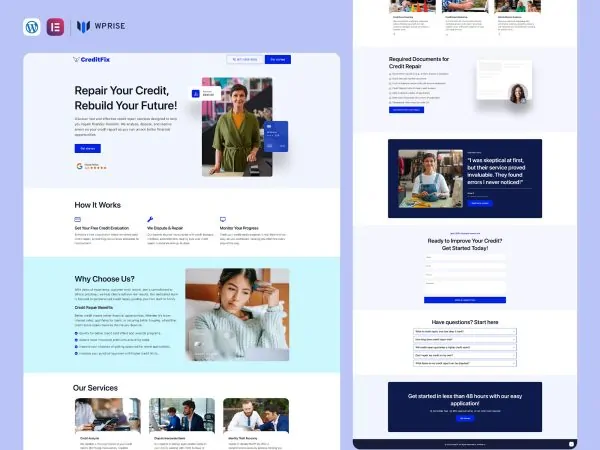Click the wrench icon above We Dispute & Repair

(x=150, y=219)
